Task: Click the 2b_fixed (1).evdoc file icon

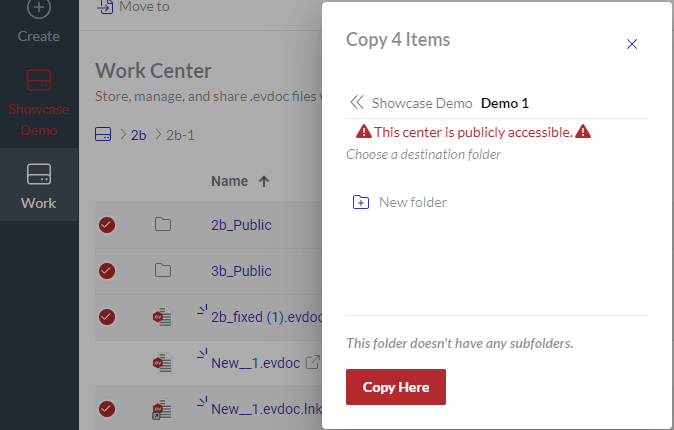Action: coord(162,317)
